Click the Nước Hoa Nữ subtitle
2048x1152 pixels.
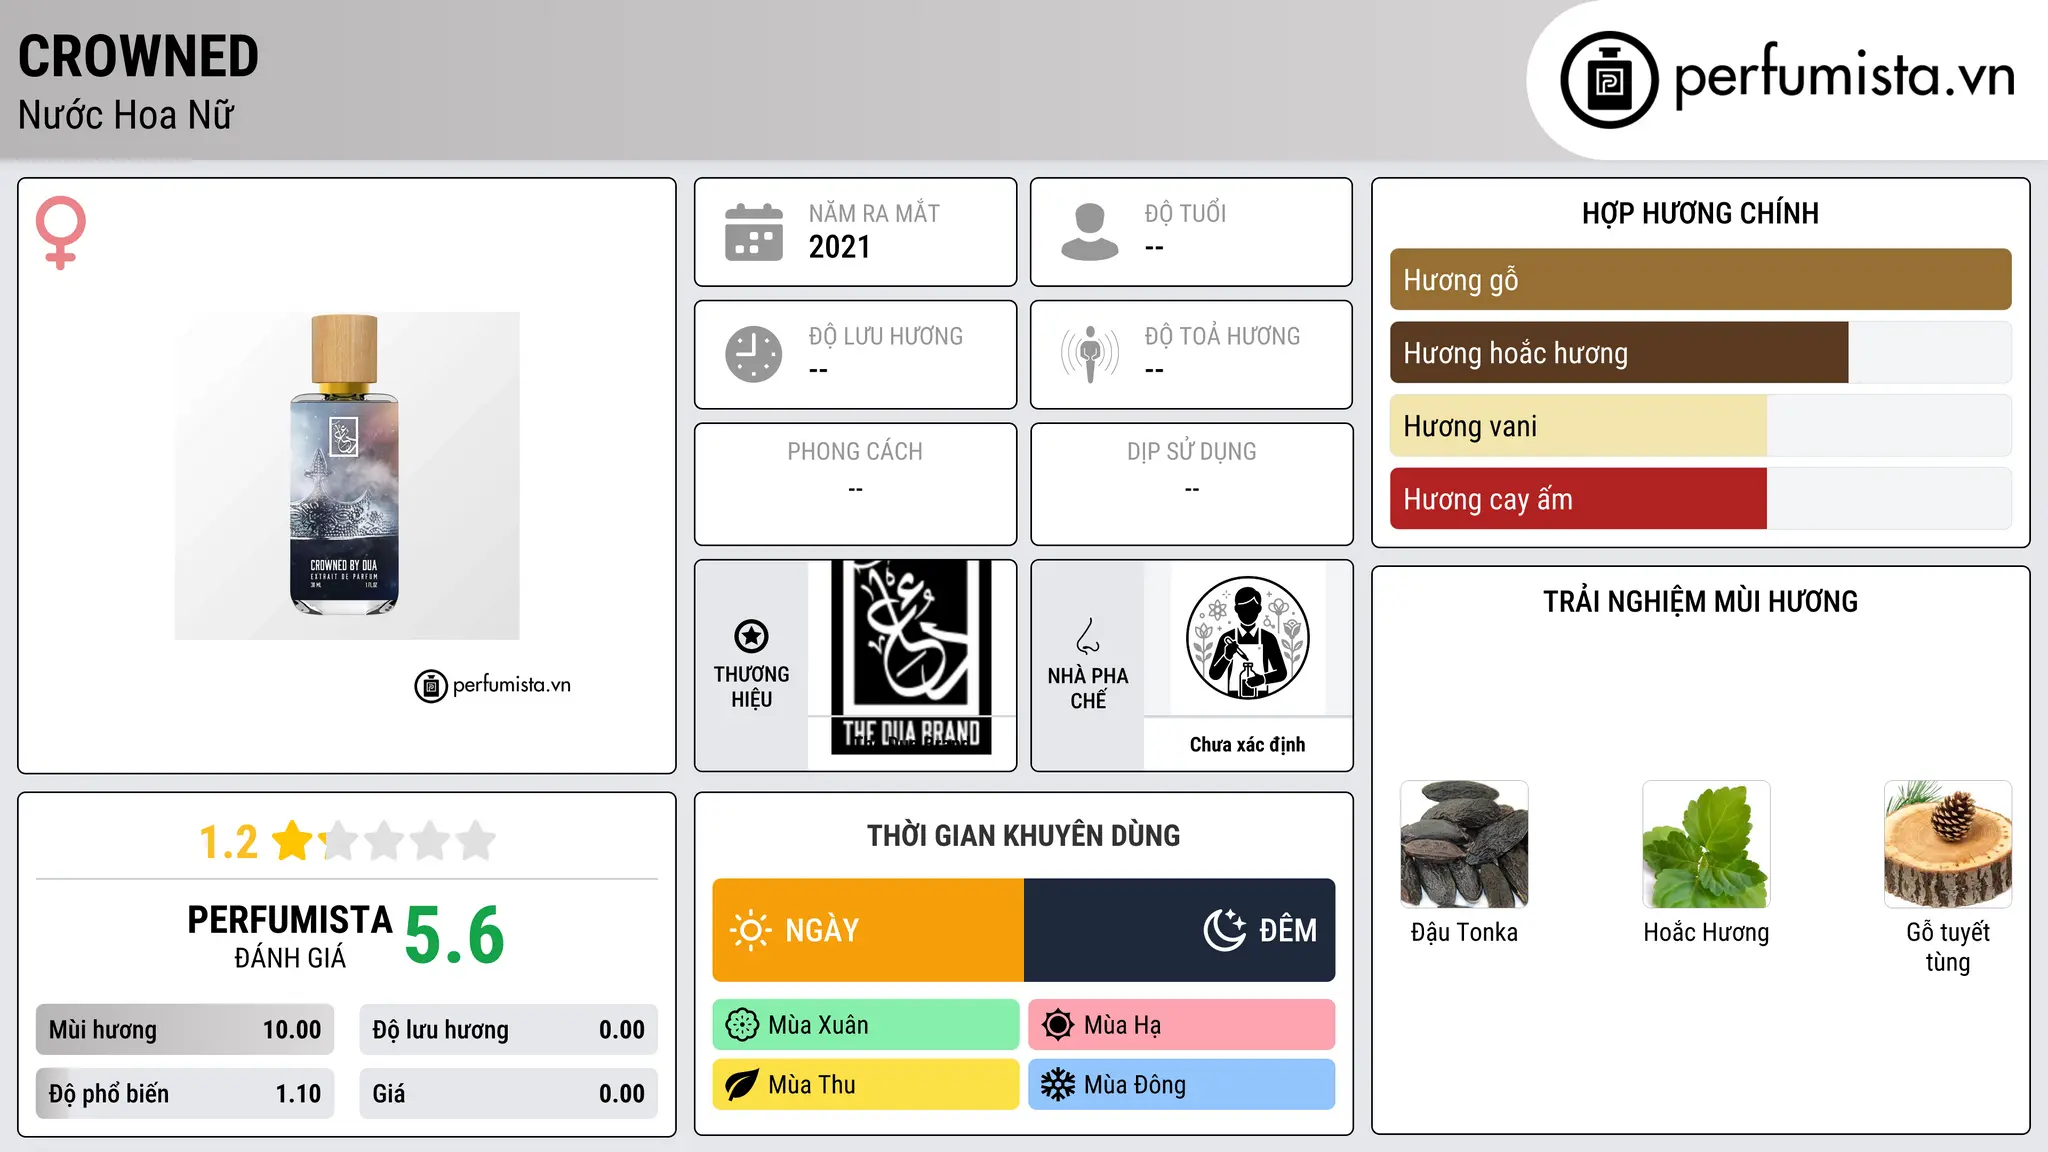[x=126, y=115]
